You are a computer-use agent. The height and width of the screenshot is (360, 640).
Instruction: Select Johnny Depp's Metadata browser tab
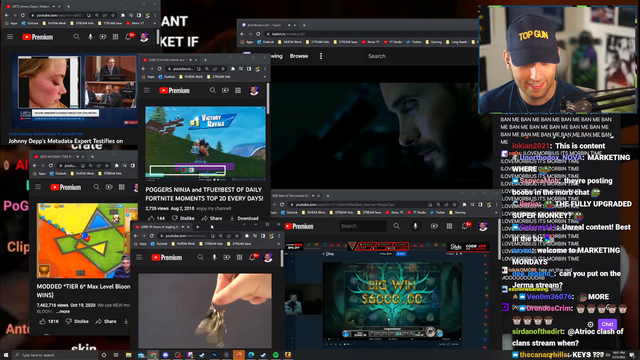coord(33,7)
